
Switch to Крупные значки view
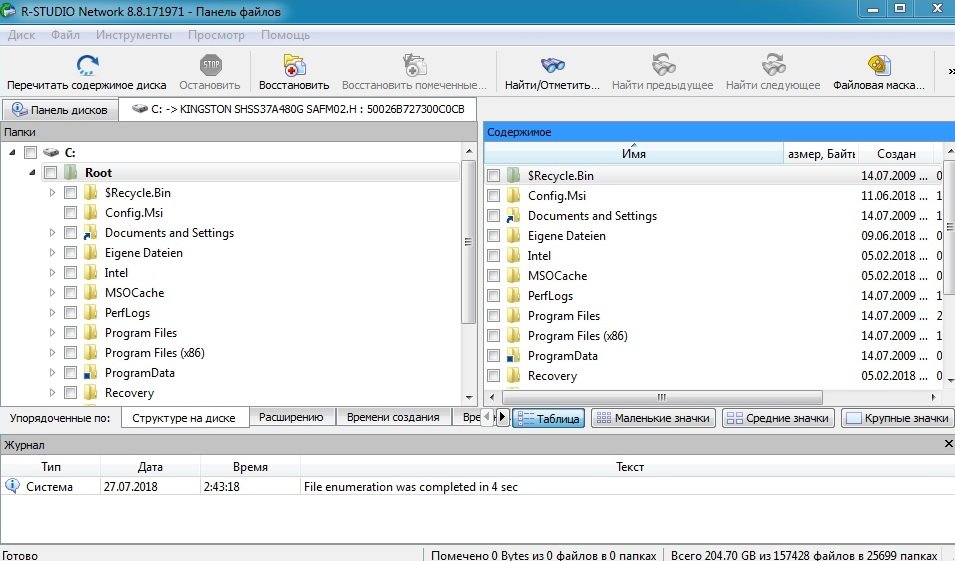(x=898, y=418)
